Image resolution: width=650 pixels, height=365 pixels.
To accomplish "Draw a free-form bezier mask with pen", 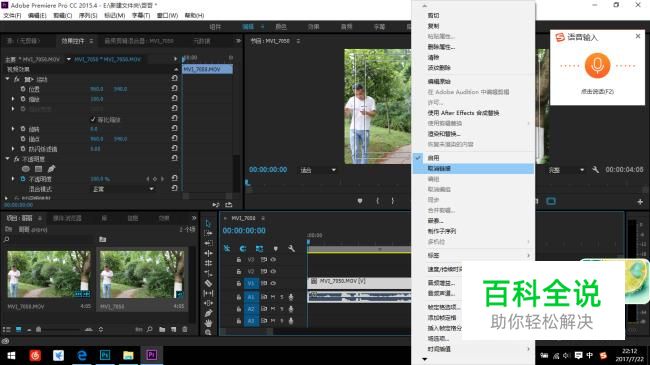I will point(51,169).
